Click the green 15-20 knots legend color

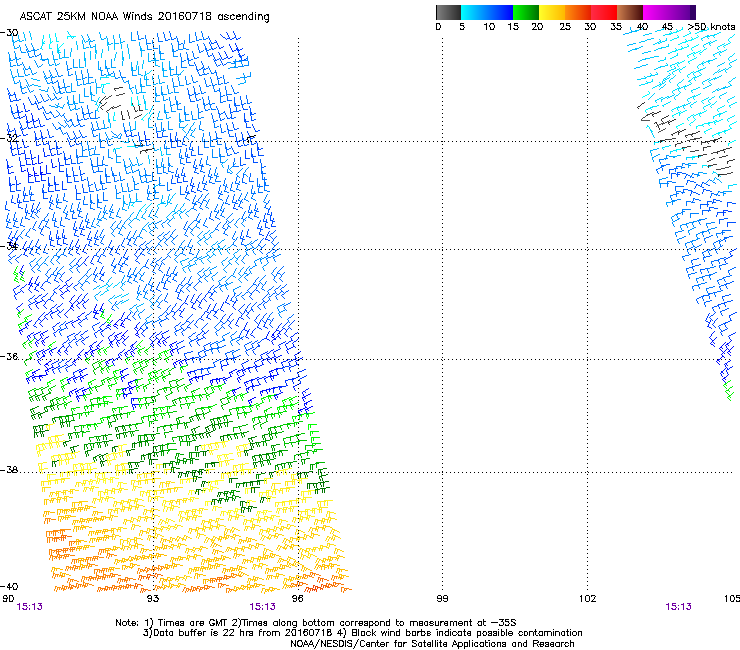tap(526, 12)
